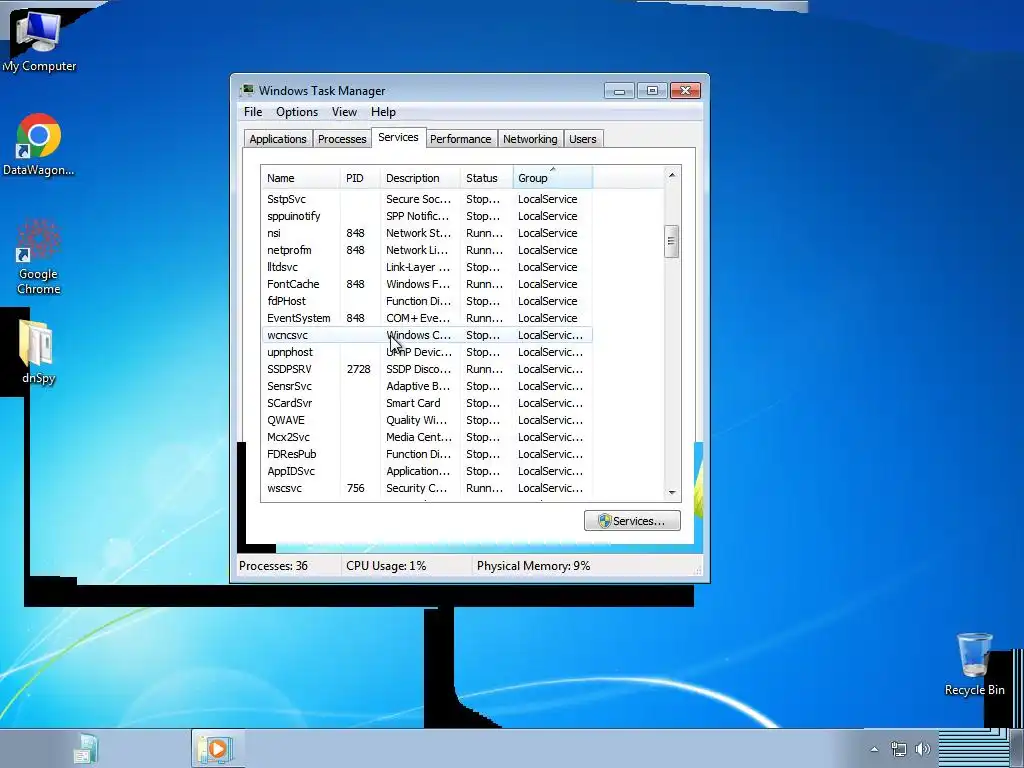Select the SstpSvc service row
Viewport: 1024px width, 768px height.
click(x=426, y=199)
